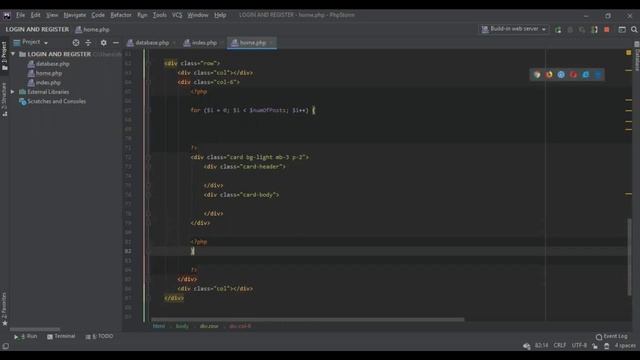Open the Tools menu
The width and height of the screenshot is (640, 360).
160,15
